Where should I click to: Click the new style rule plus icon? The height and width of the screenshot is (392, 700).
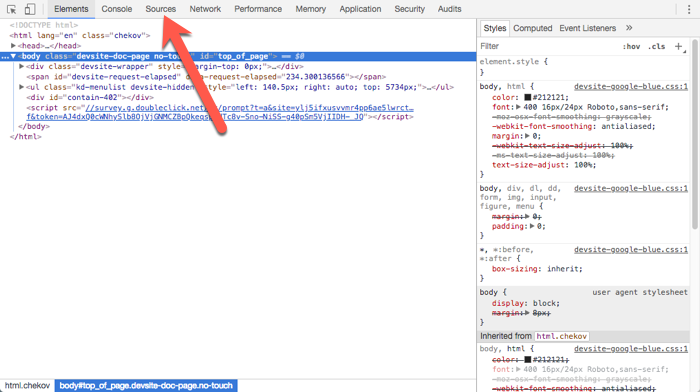pyautogui.click(x=679, y=46)
